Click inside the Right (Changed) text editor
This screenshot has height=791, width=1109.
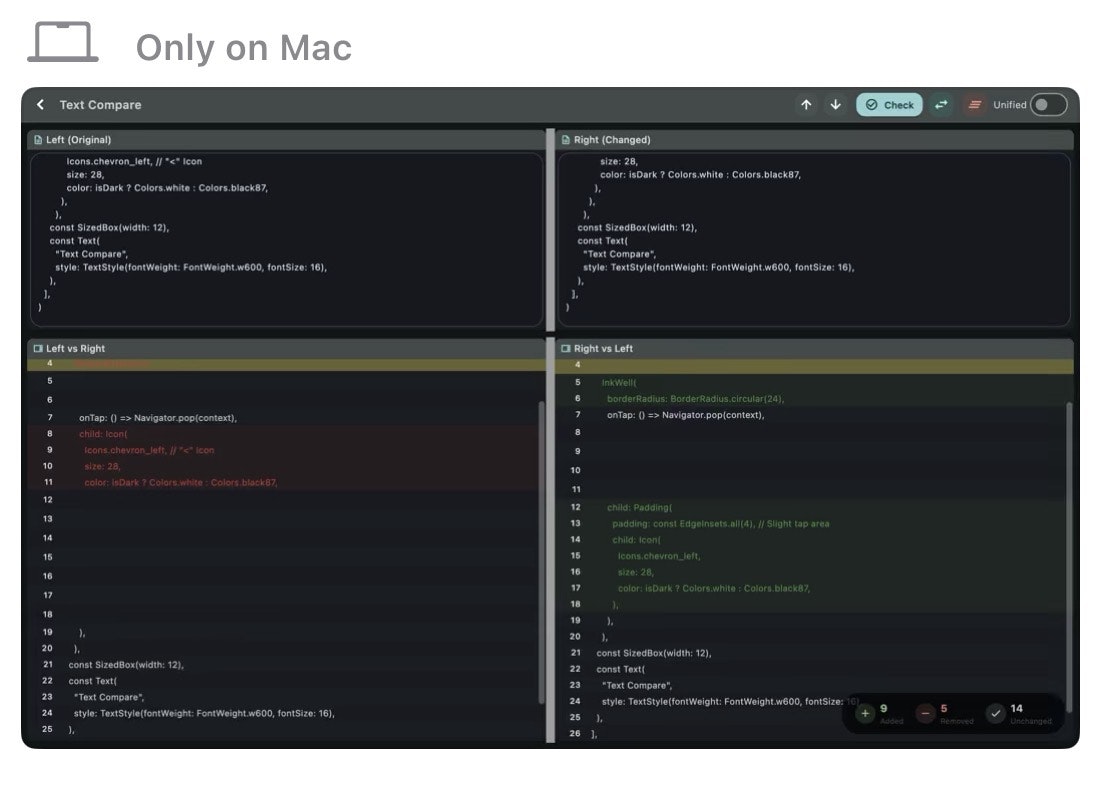pyautogui.click(x=814, y=240)
